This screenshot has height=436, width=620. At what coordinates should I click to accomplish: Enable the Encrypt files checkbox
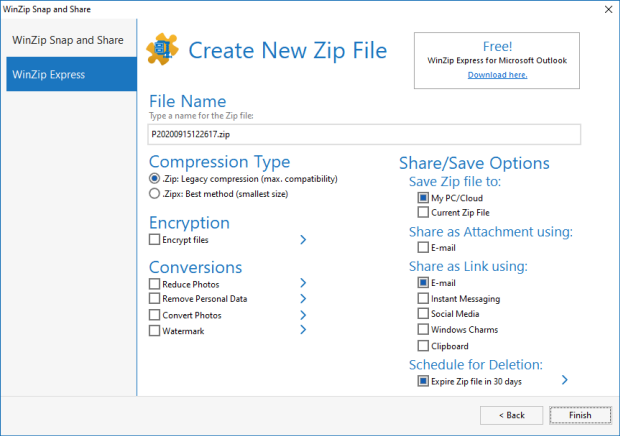(154, 240)
